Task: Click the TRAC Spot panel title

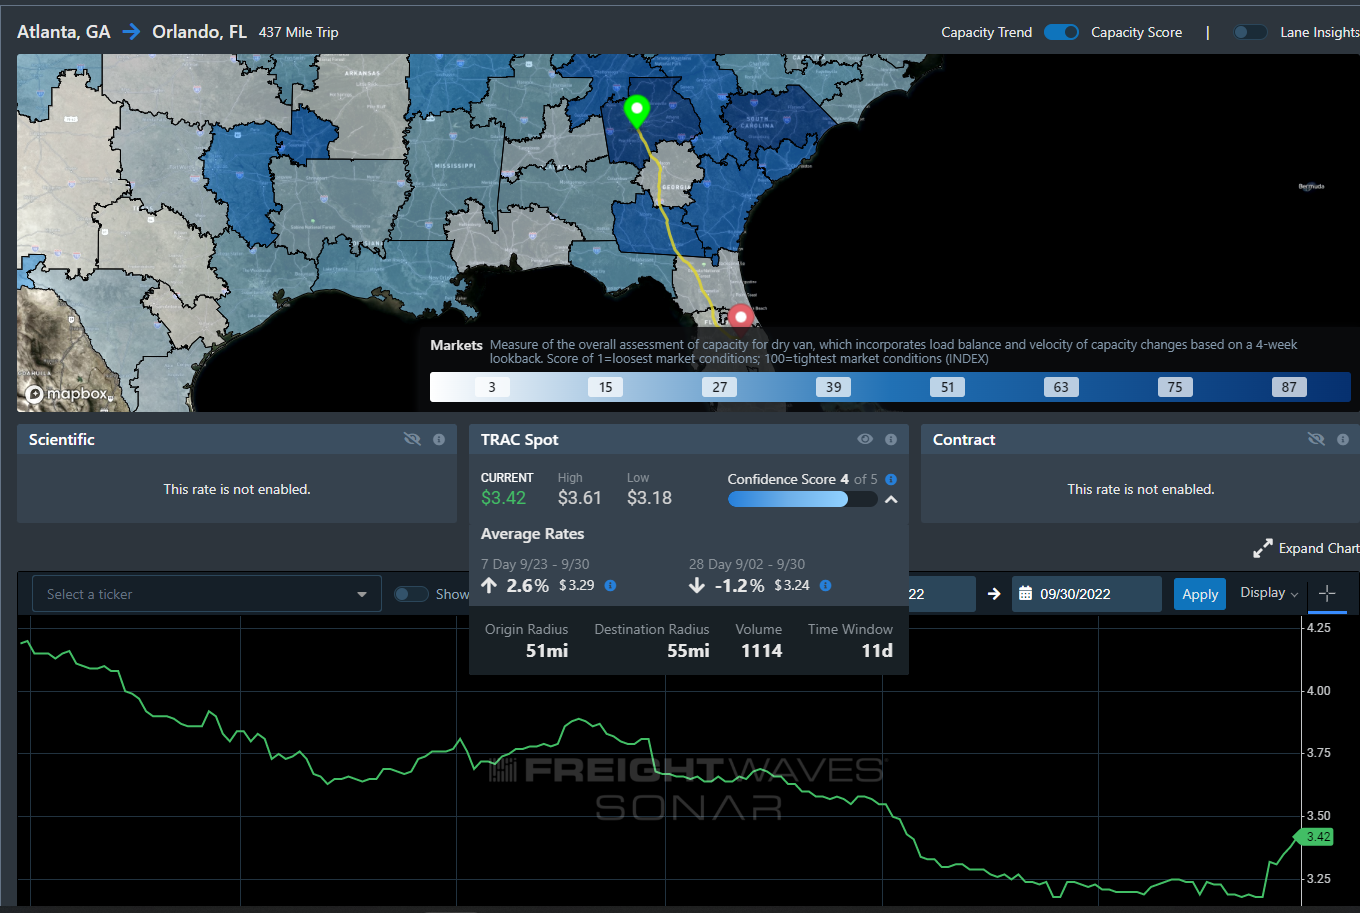Action: coord(520,439)
